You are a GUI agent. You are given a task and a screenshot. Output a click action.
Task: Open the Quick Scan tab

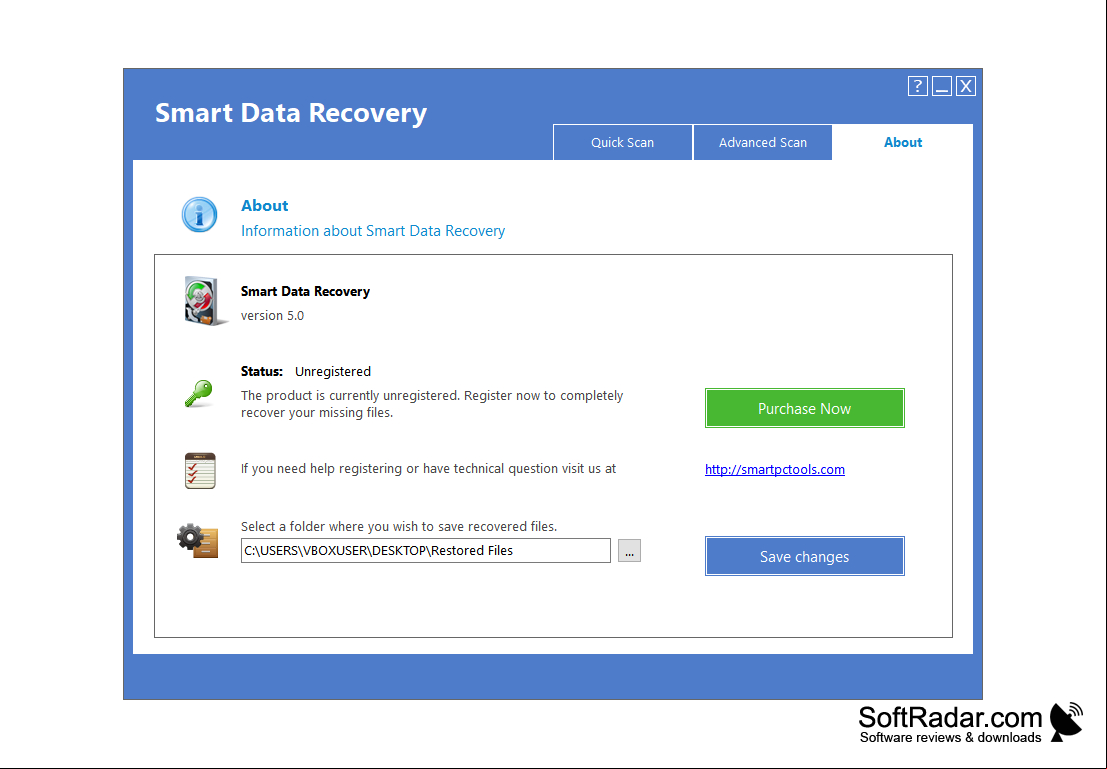[x=622, y=142]
